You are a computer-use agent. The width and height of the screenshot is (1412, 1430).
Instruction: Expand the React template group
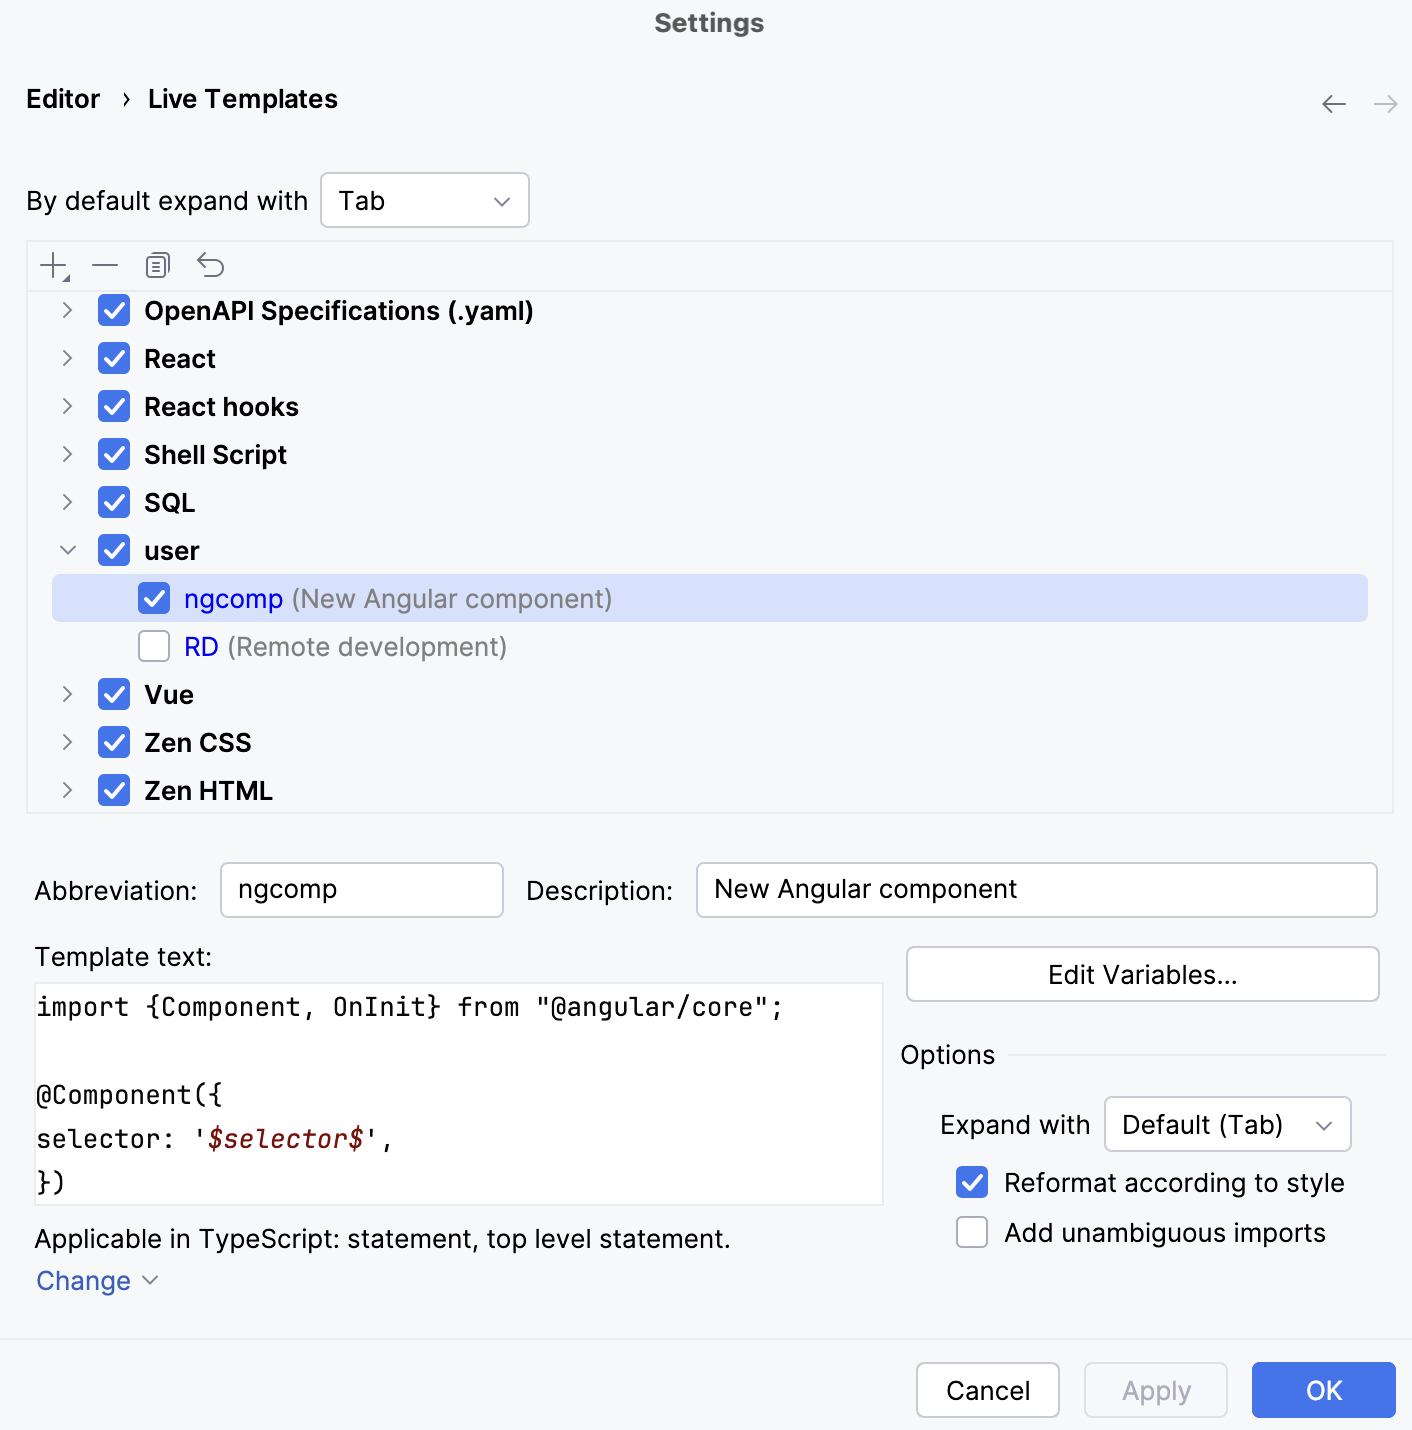pos(66,358)
